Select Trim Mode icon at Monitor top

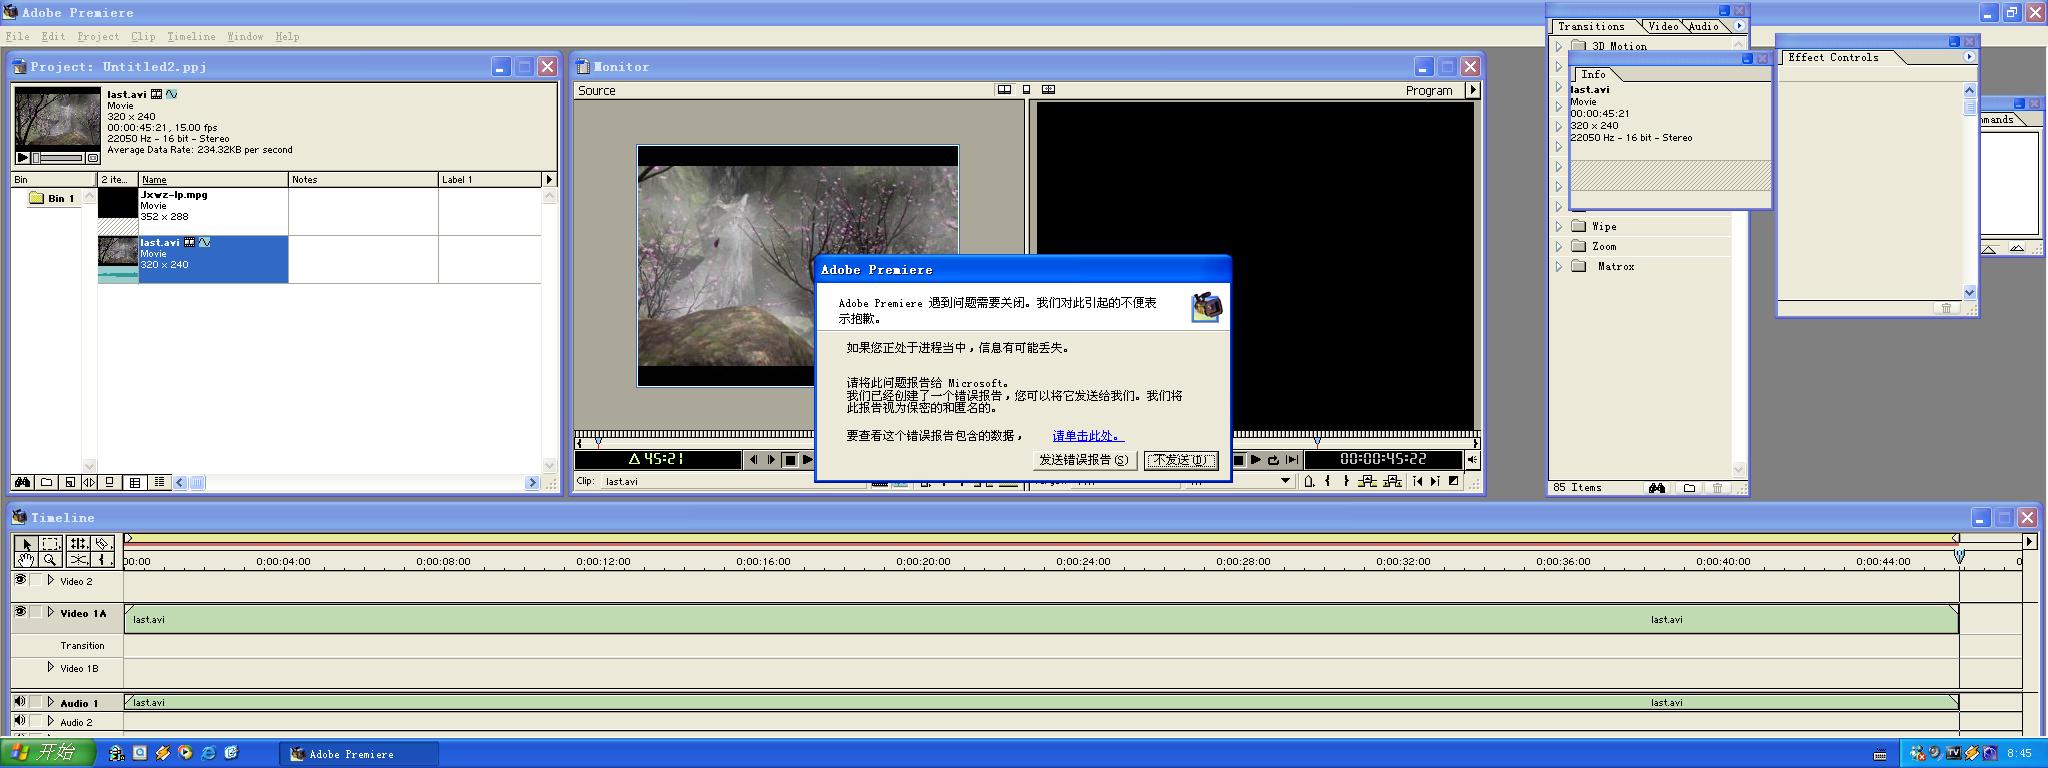click(1048, 90)
